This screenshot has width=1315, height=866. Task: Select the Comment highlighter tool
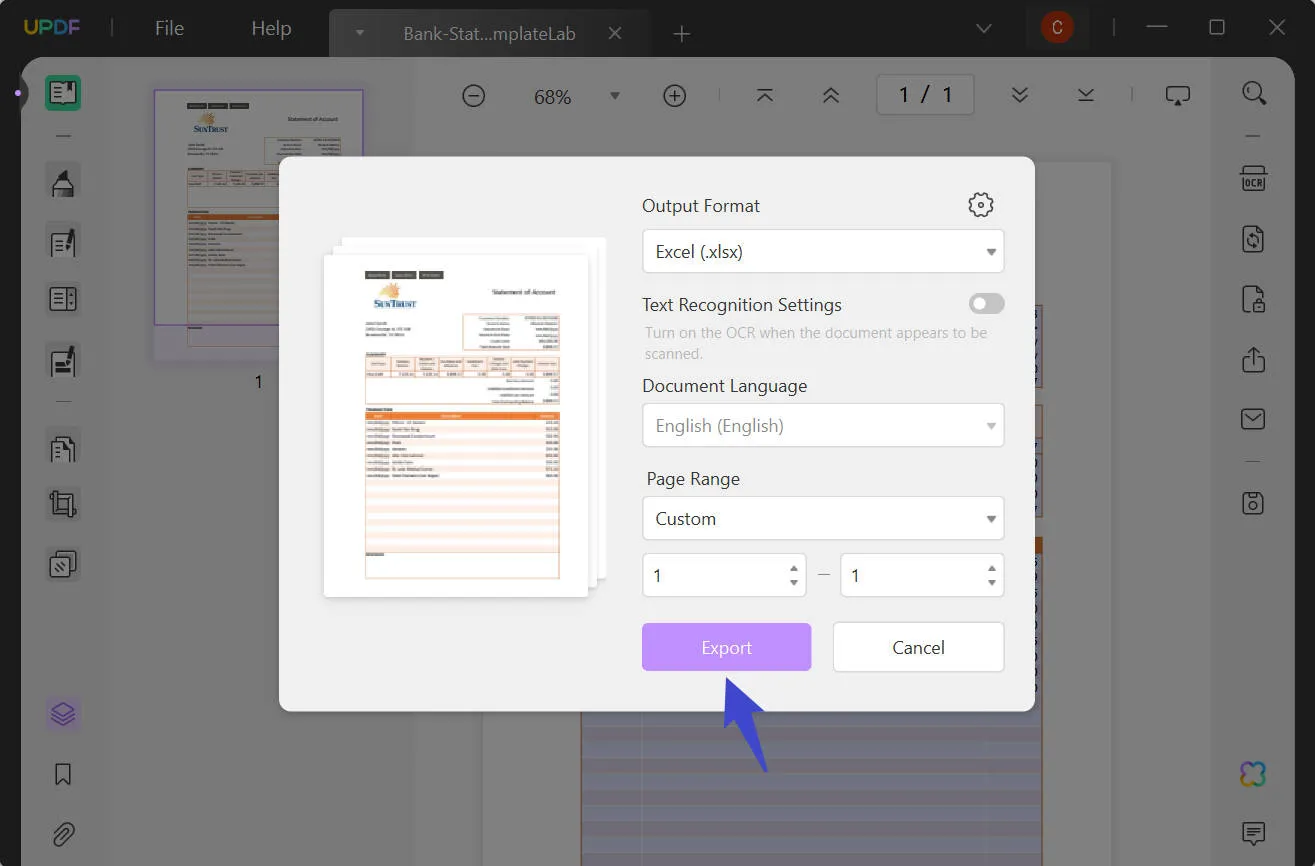pyautogui.click(x=63, y=182)
